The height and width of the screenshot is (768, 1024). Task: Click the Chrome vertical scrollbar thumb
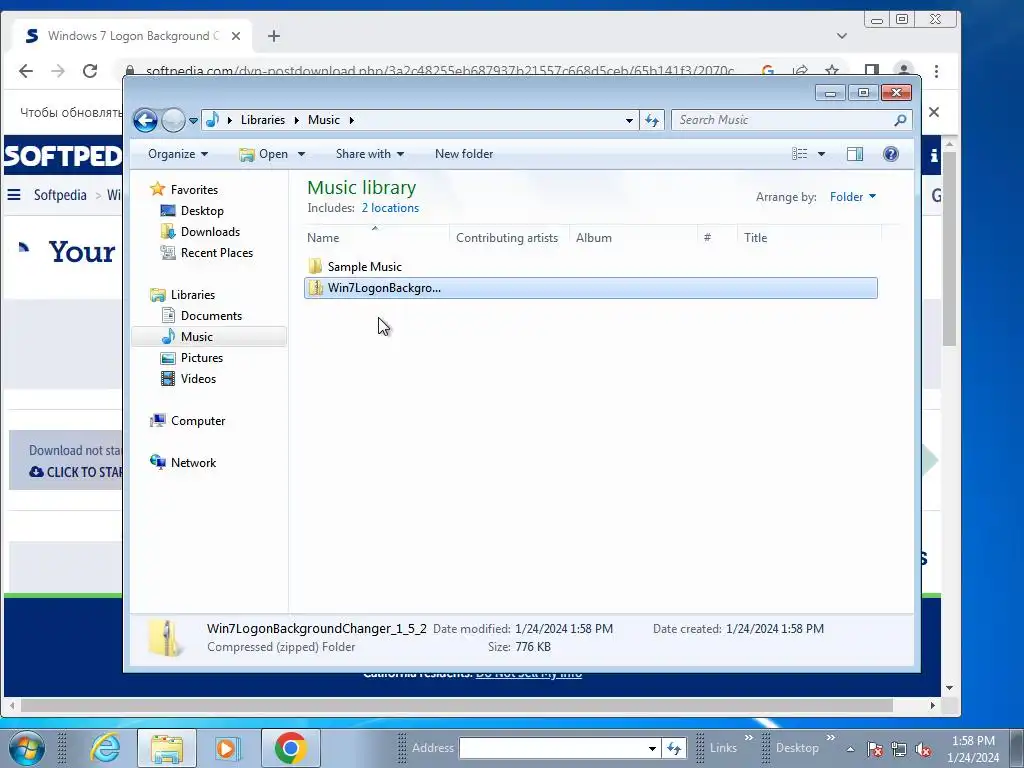coord(950,248)
